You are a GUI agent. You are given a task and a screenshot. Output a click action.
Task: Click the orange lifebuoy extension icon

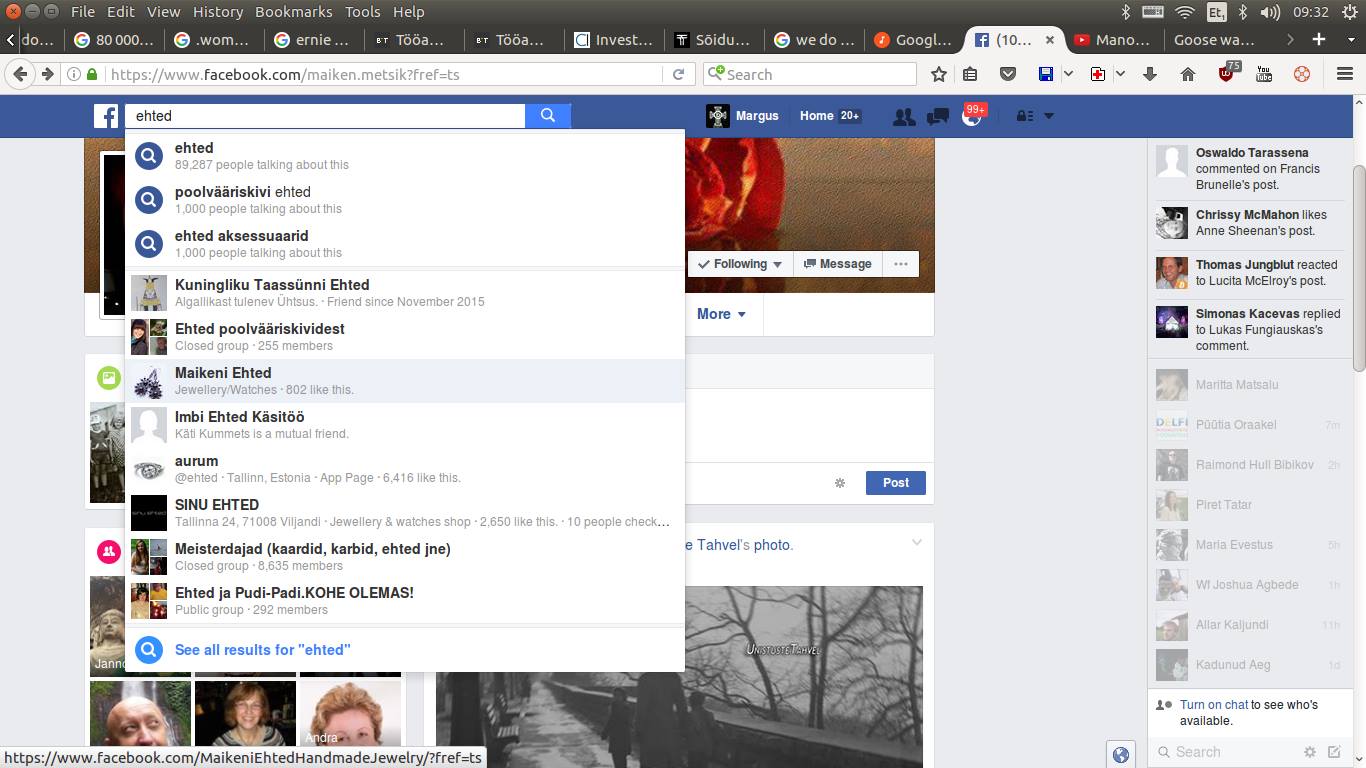pos(1302,74)
